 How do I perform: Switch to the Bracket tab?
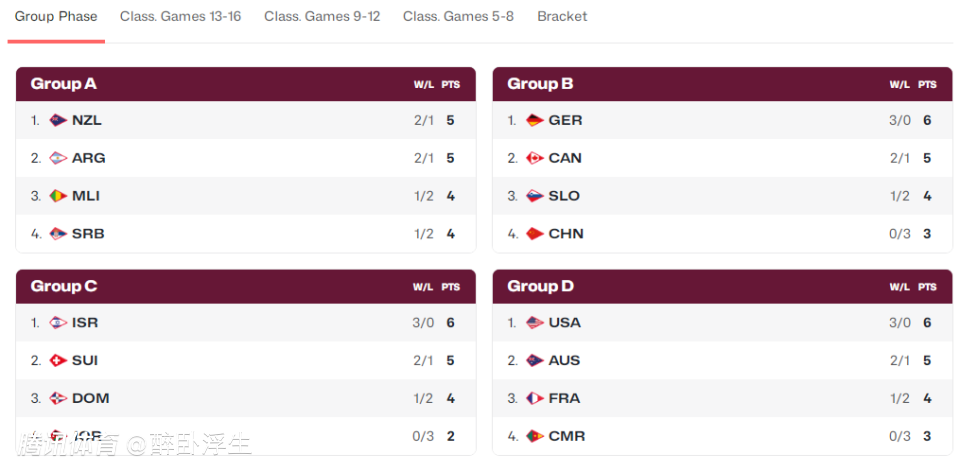click(562, 17)
